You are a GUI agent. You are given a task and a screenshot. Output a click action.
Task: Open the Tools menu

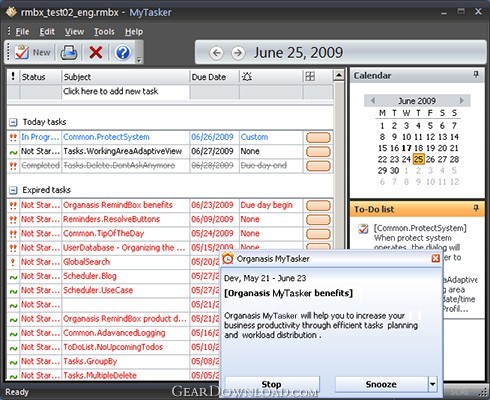(104, 32)
